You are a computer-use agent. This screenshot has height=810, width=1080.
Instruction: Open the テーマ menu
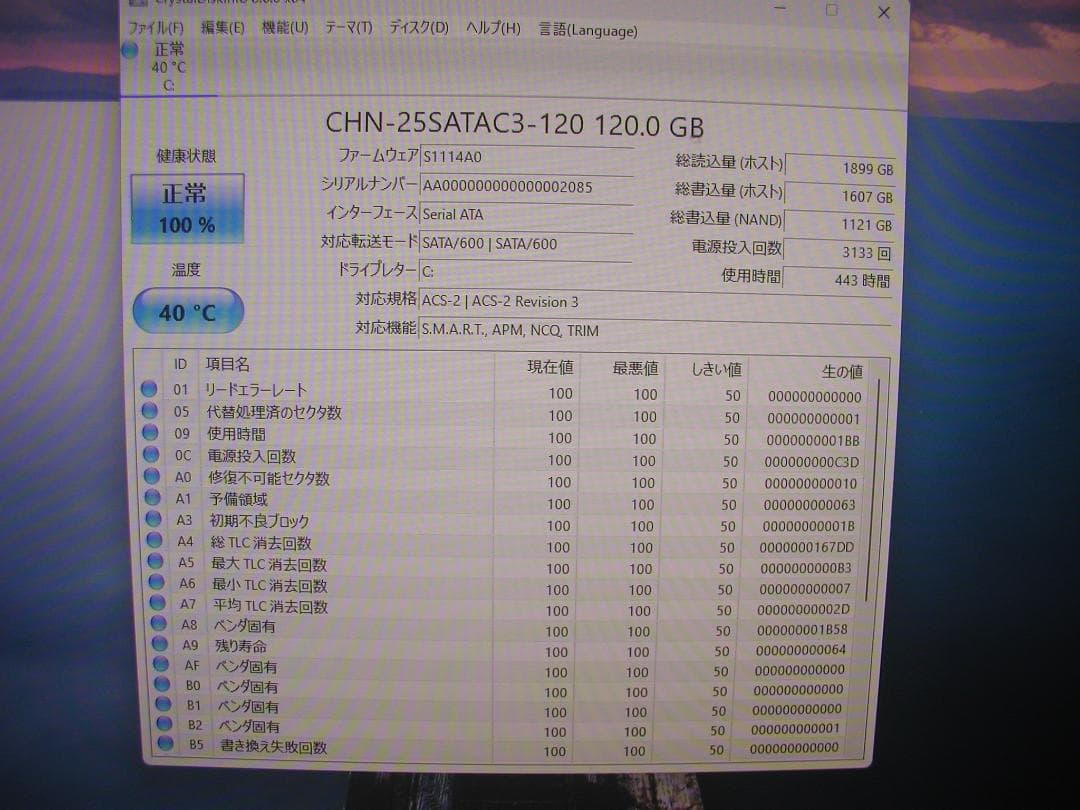[x=347, y=29]
